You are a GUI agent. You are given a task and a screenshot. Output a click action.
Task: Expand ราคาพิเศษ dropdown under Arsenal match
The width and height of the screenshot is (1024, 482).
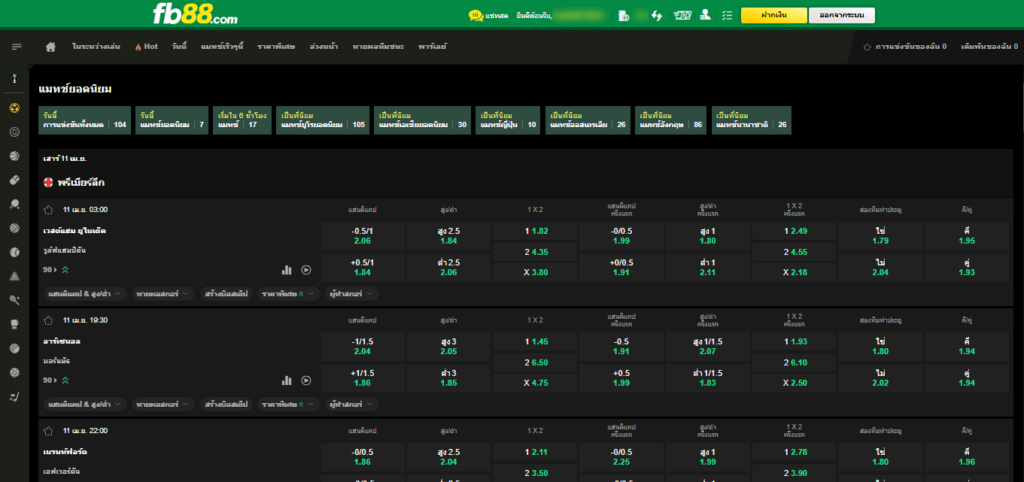288,404
